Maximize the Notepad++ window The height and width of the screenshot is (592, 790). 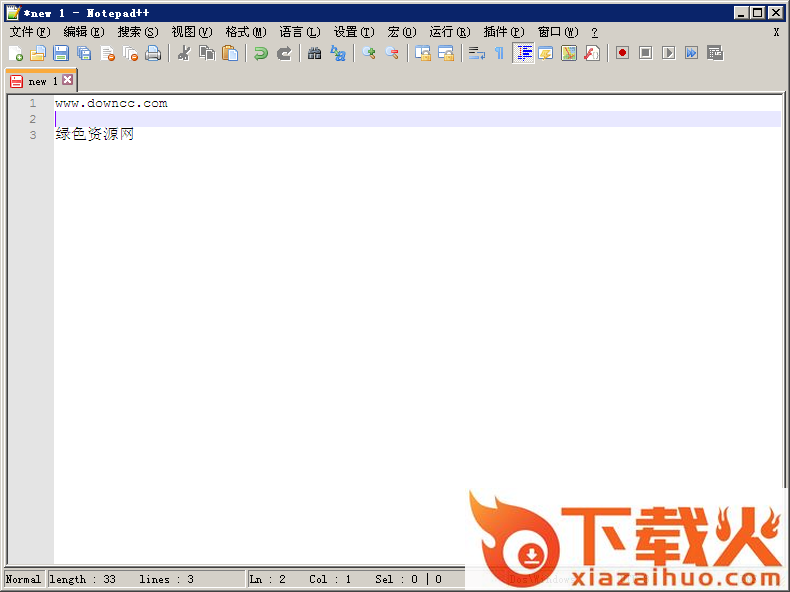pyautogui.click(x=757, y=13)
